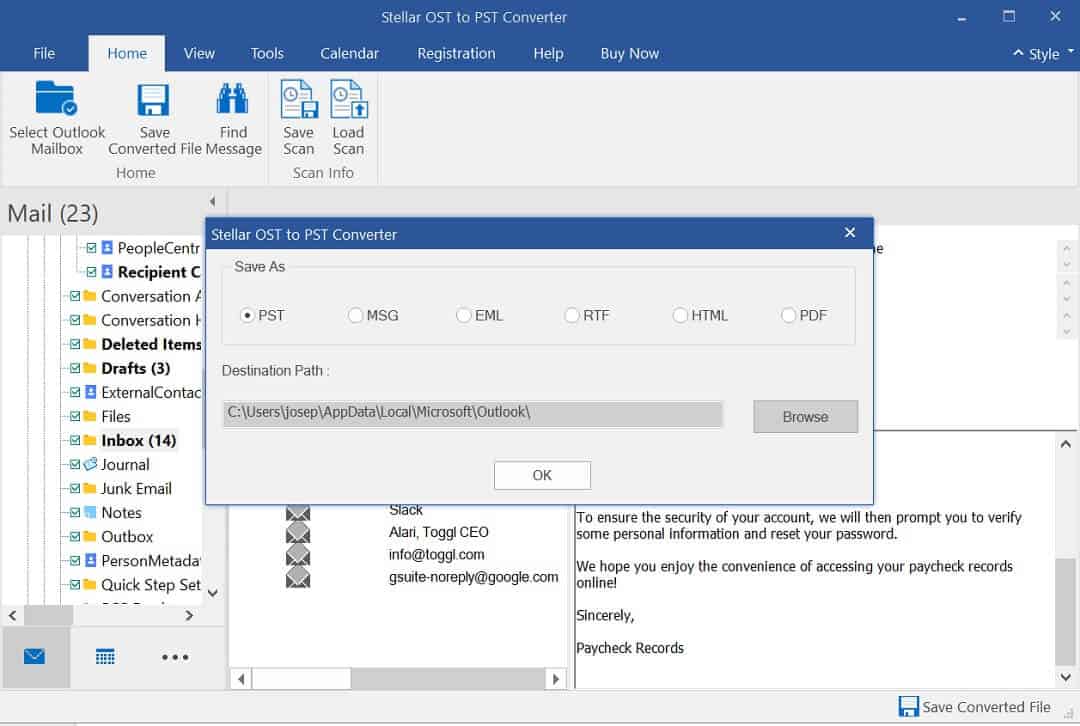Click envelope icon for info@toggl.com
Viewport: 1080px width, 726px height.
tap(298, 555)
